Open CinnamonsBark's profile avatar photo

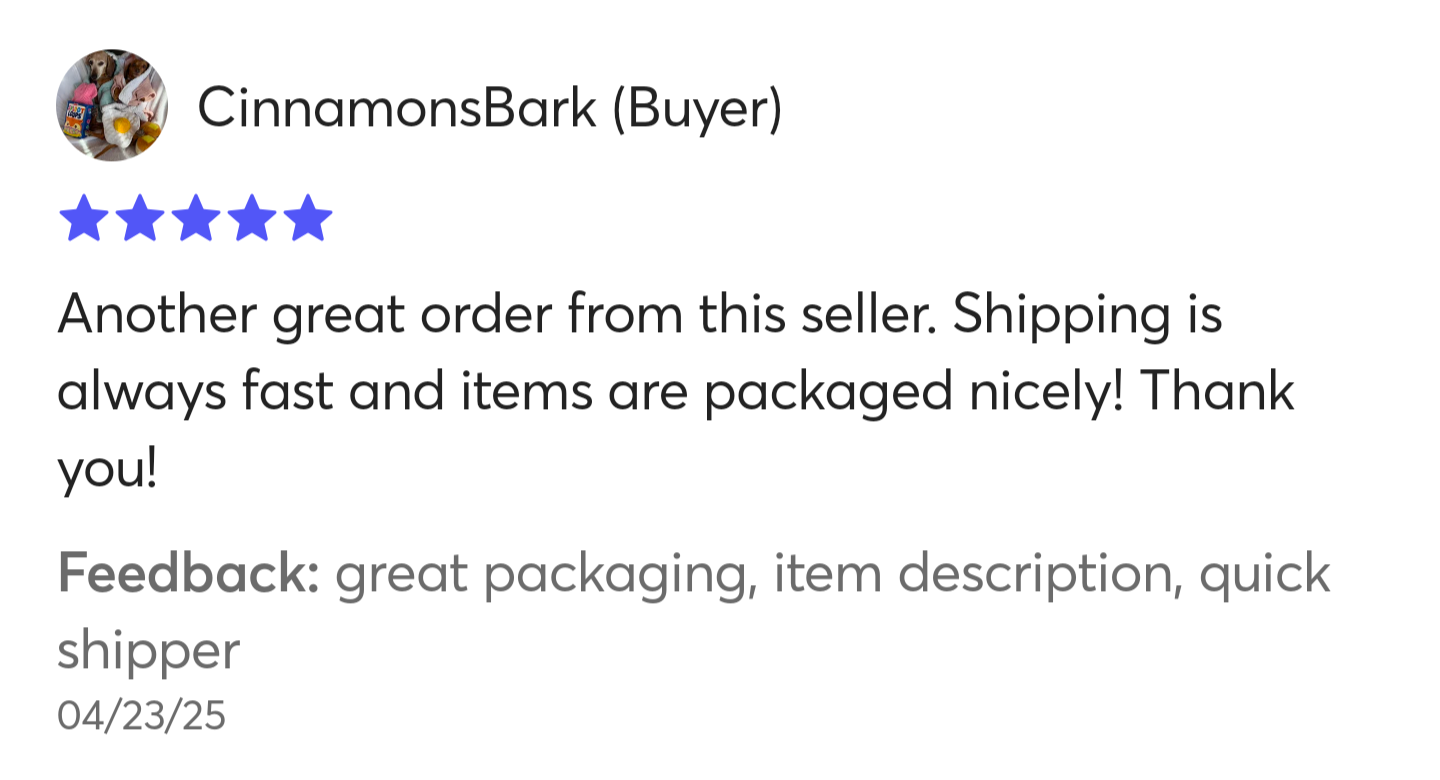111,105
